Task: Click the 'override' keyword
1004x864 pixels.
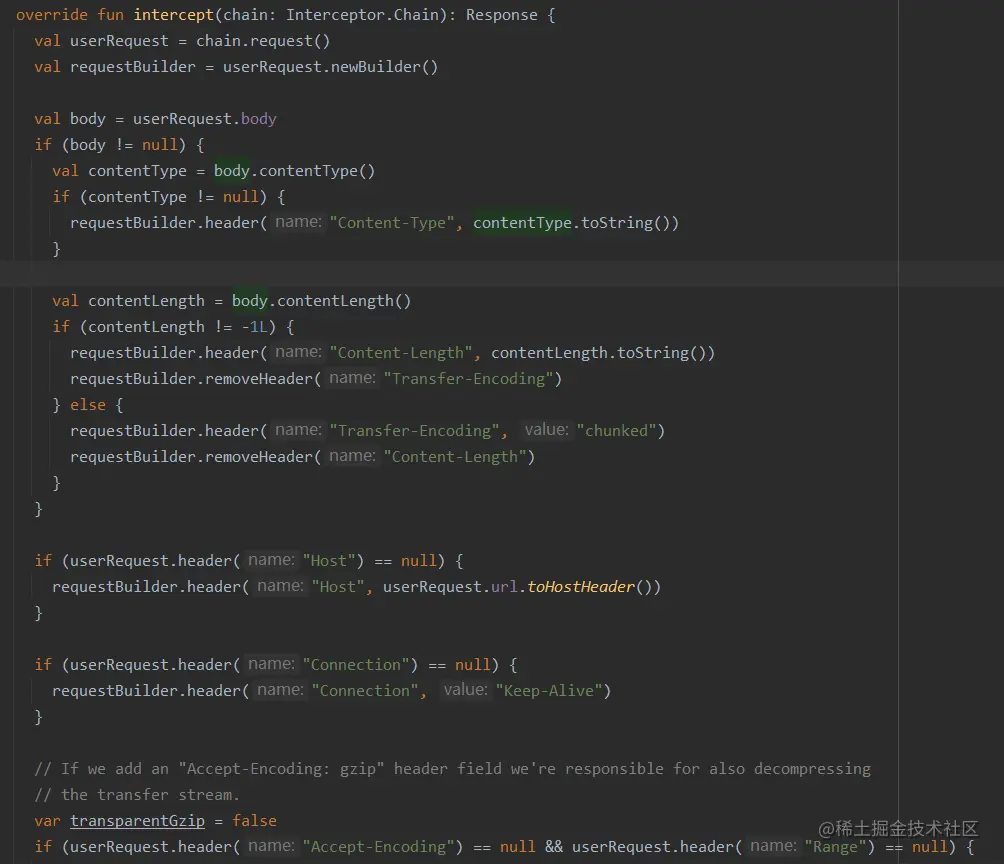Action: 52,15
